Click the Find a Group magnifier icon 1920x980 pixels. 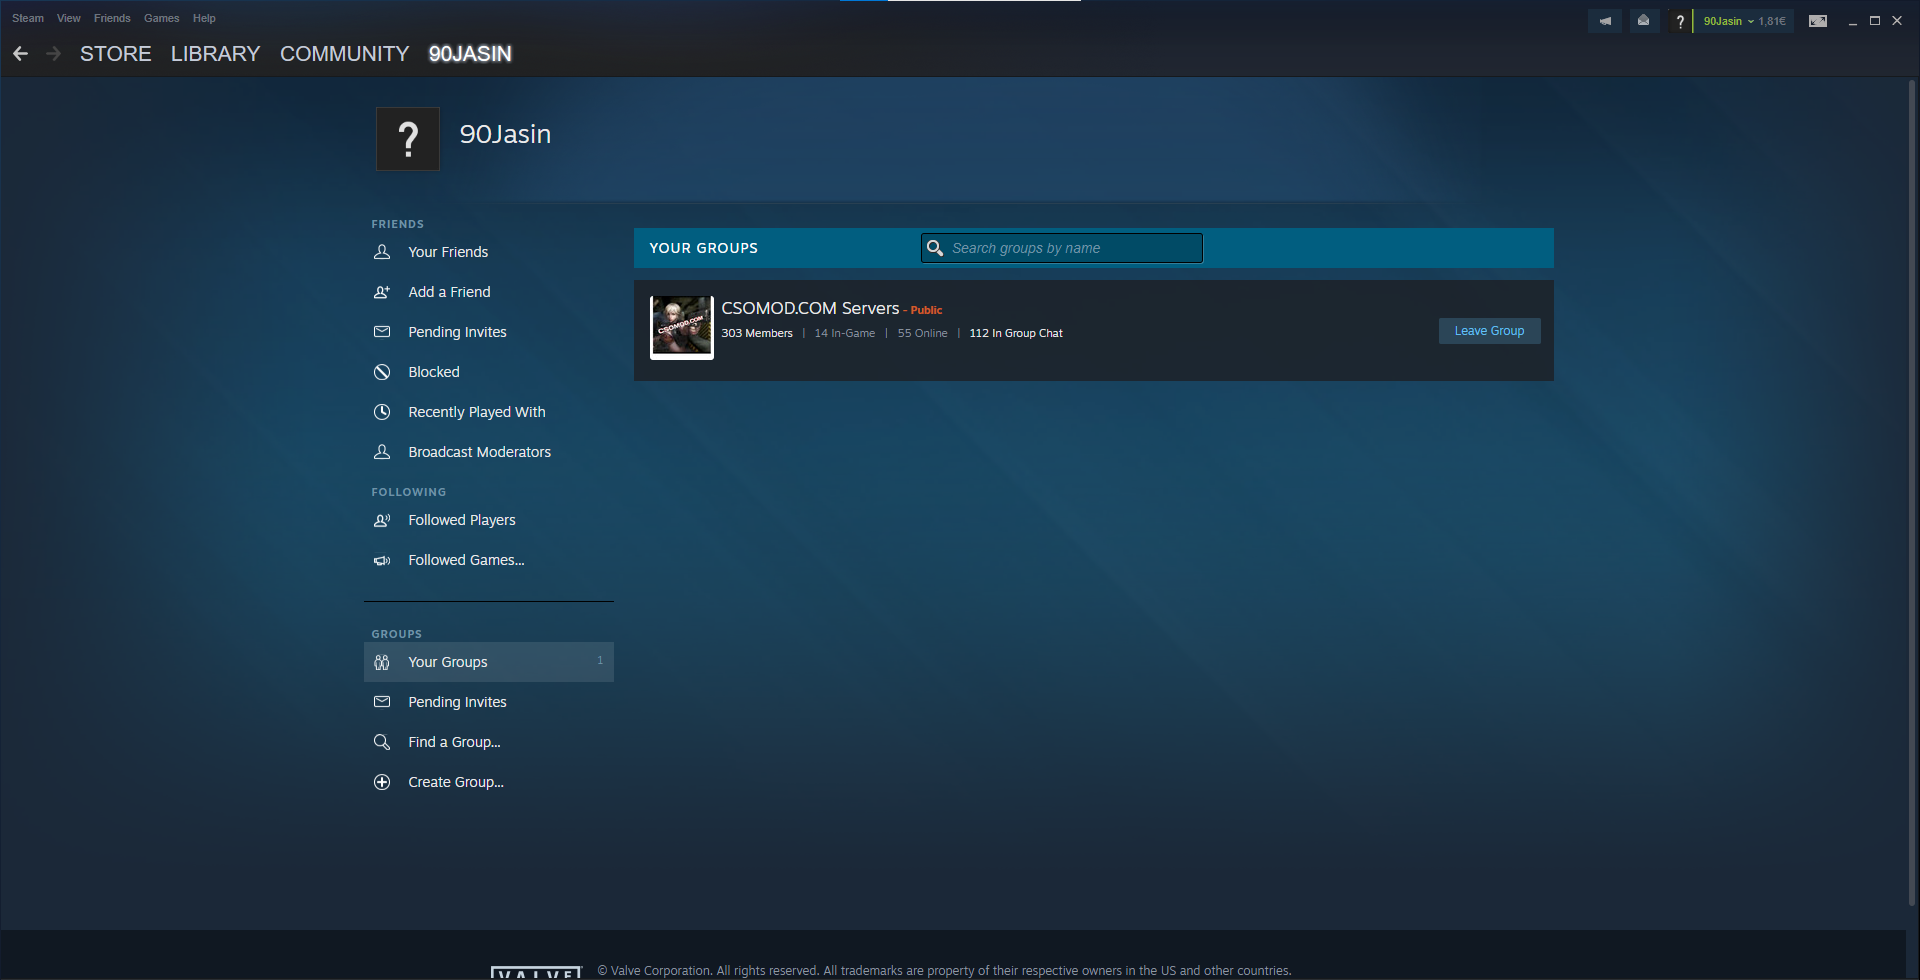point(382,742)
